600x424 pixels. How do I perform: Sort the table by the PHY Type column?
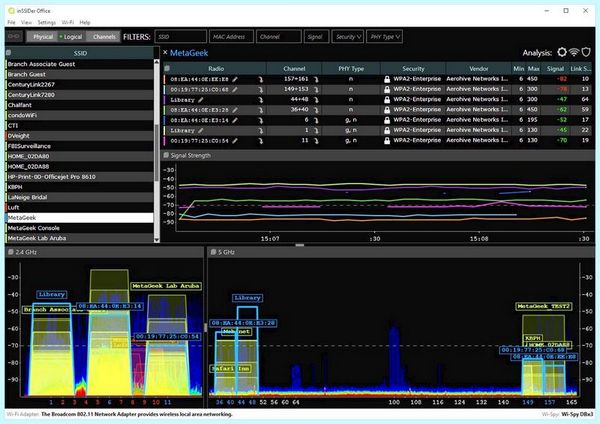[351, 68]
